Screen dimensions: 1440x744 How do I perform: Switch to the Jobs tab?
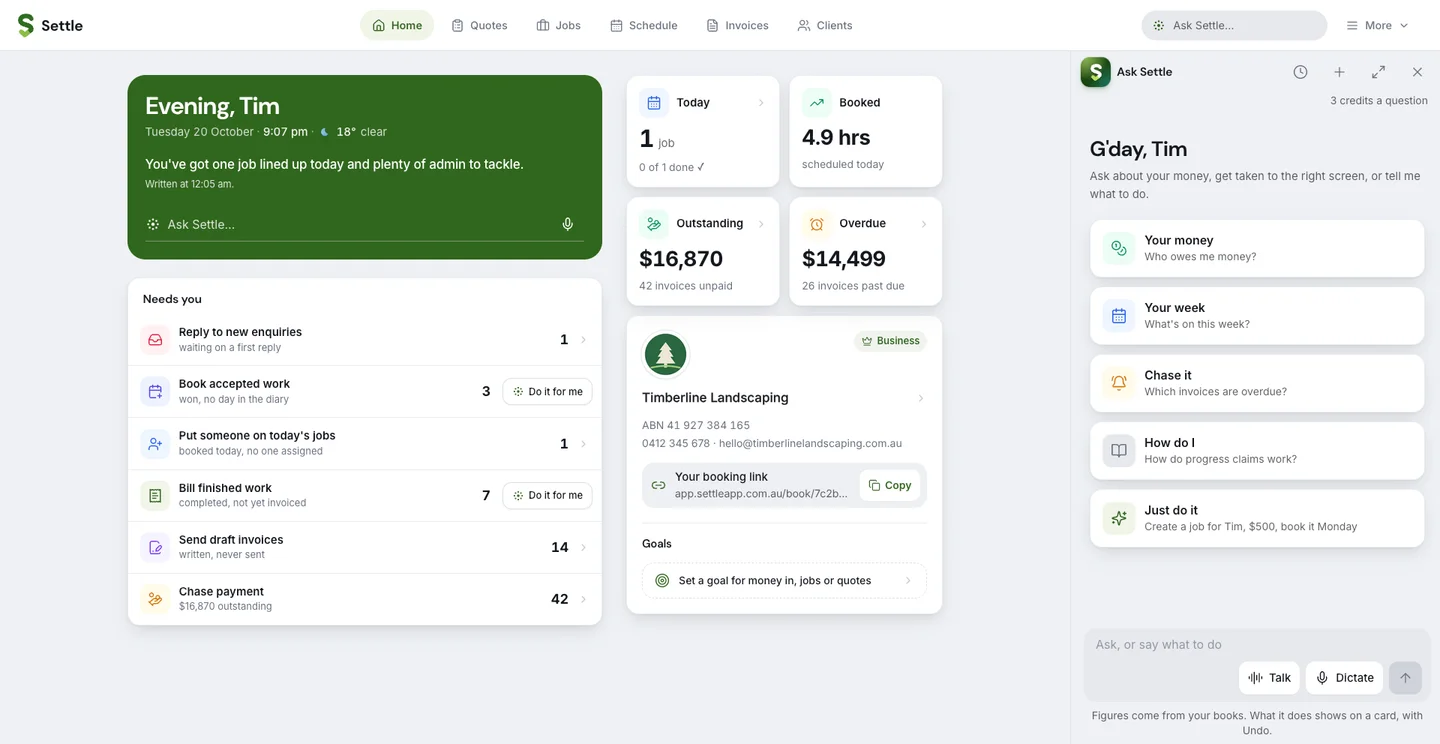(x=558, y=25)
